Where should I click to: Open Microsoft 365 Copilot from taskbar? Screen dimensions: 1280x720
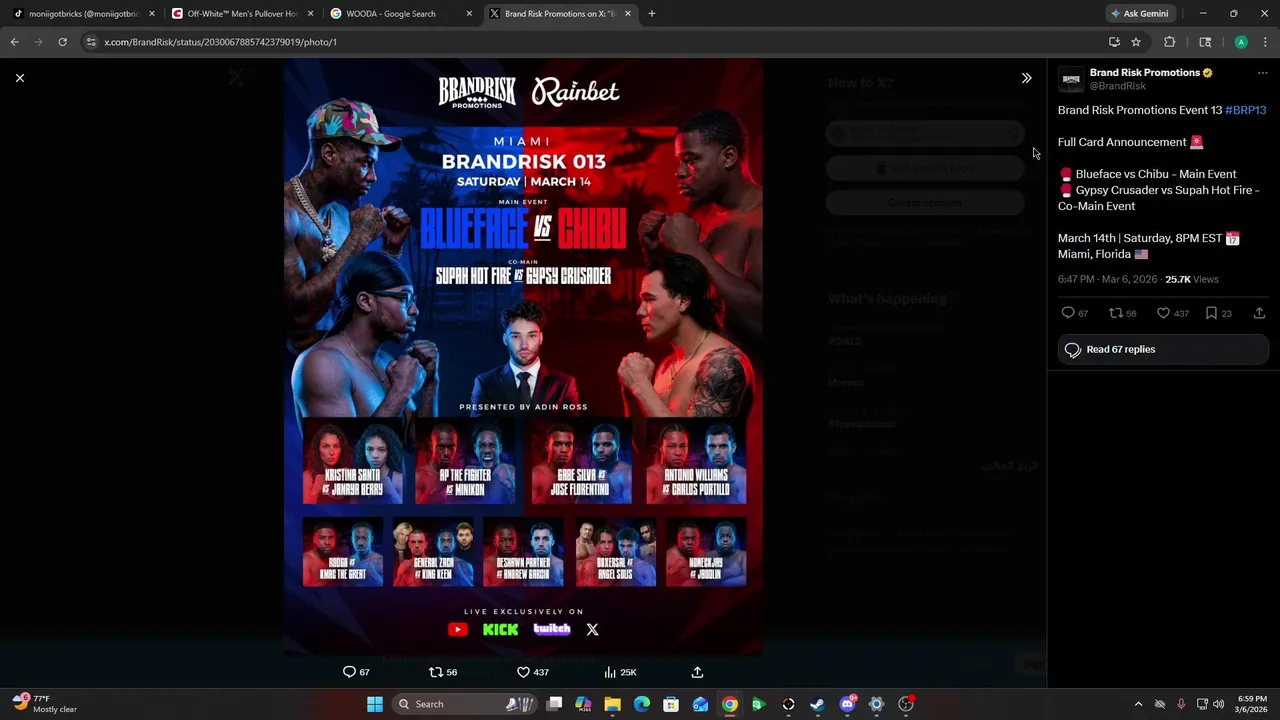click(x=583, y=704)
